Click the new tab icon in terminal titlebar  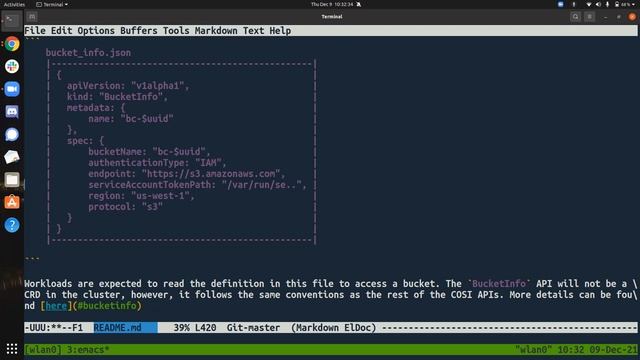(32, 17)
